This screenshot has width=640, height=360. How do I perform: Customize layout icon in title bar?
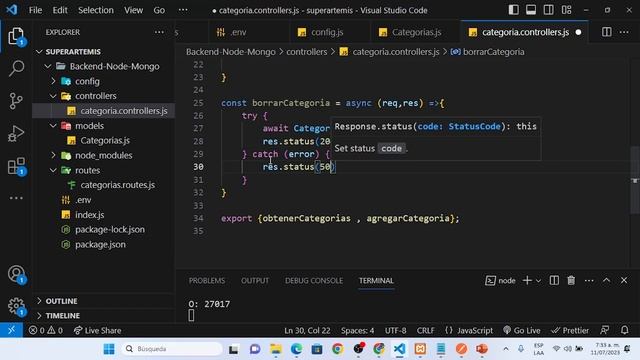567,10
